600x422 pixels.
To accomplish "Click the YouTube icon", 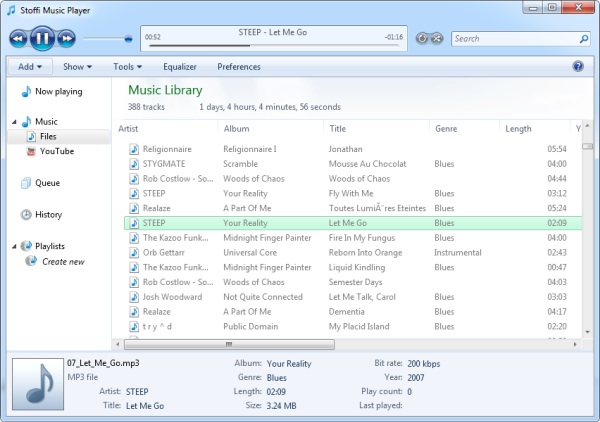I will coord(31,152).
